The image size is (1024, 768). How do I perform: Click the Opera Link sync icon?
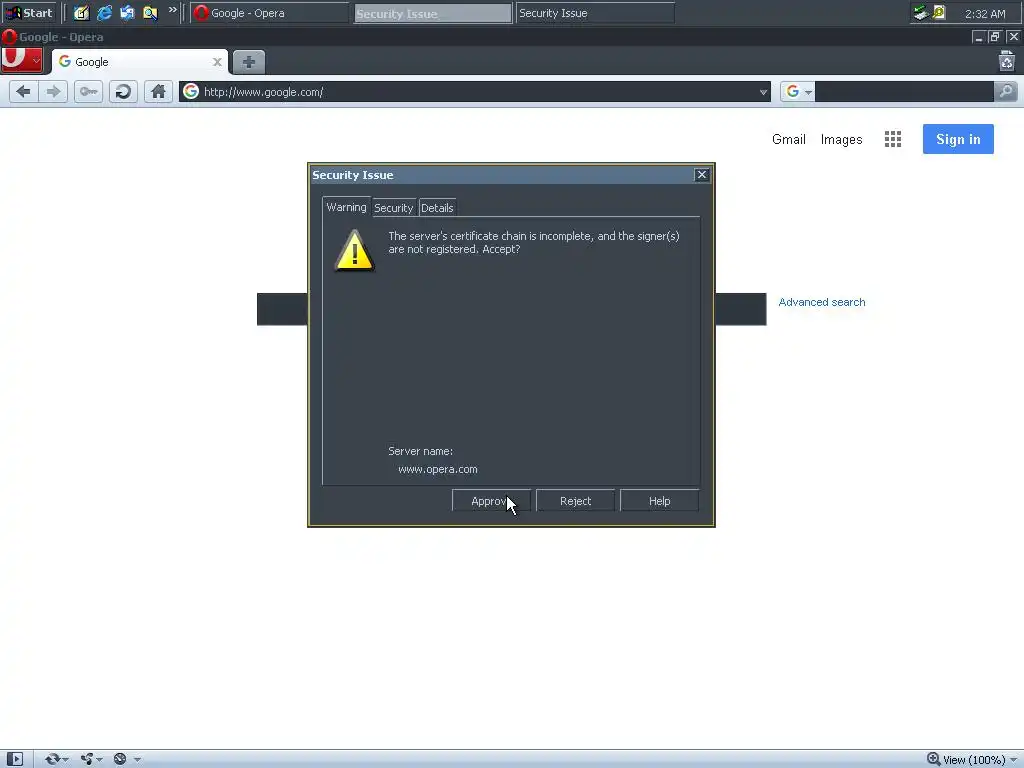52,759
